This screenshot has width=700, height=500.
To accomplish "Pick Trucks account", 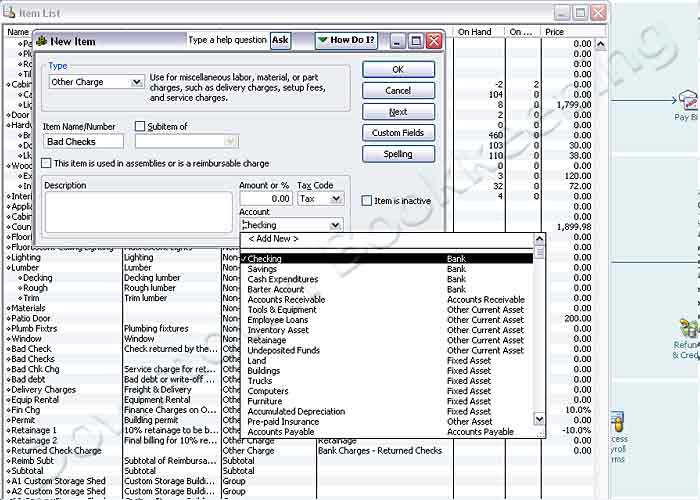I will 387,381.
